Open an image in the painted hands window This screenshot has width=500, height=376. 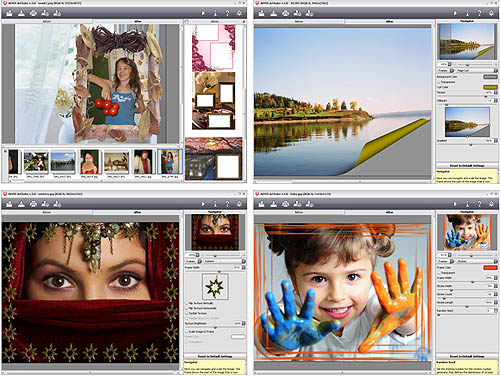click(262, 204)
